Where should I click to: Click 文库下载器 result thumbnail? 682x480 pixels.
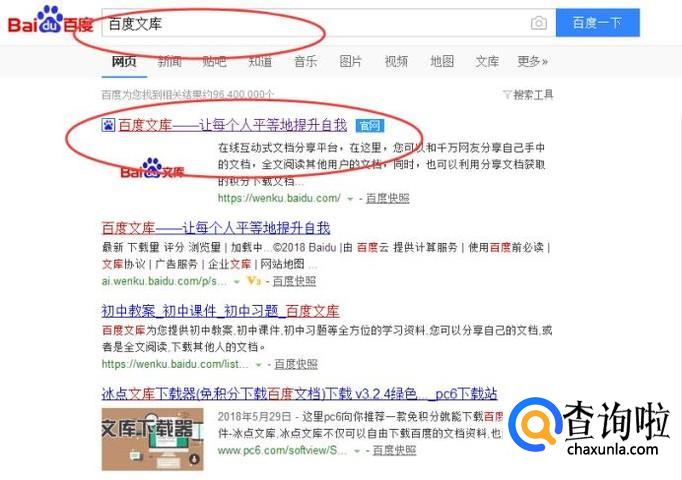[152, 439]
